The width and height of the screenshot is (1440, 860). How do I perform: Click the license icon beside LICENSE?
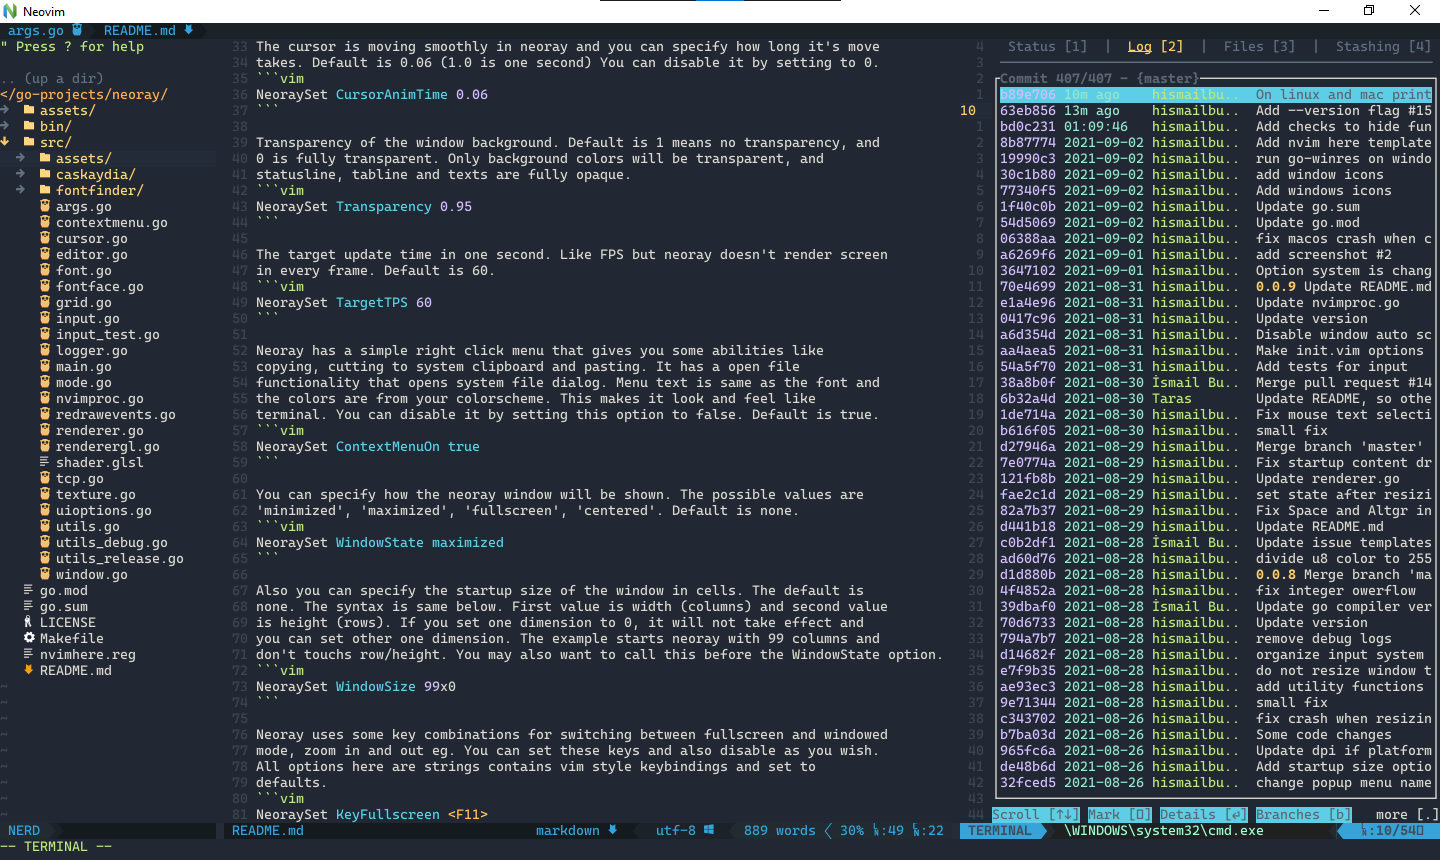29,622
